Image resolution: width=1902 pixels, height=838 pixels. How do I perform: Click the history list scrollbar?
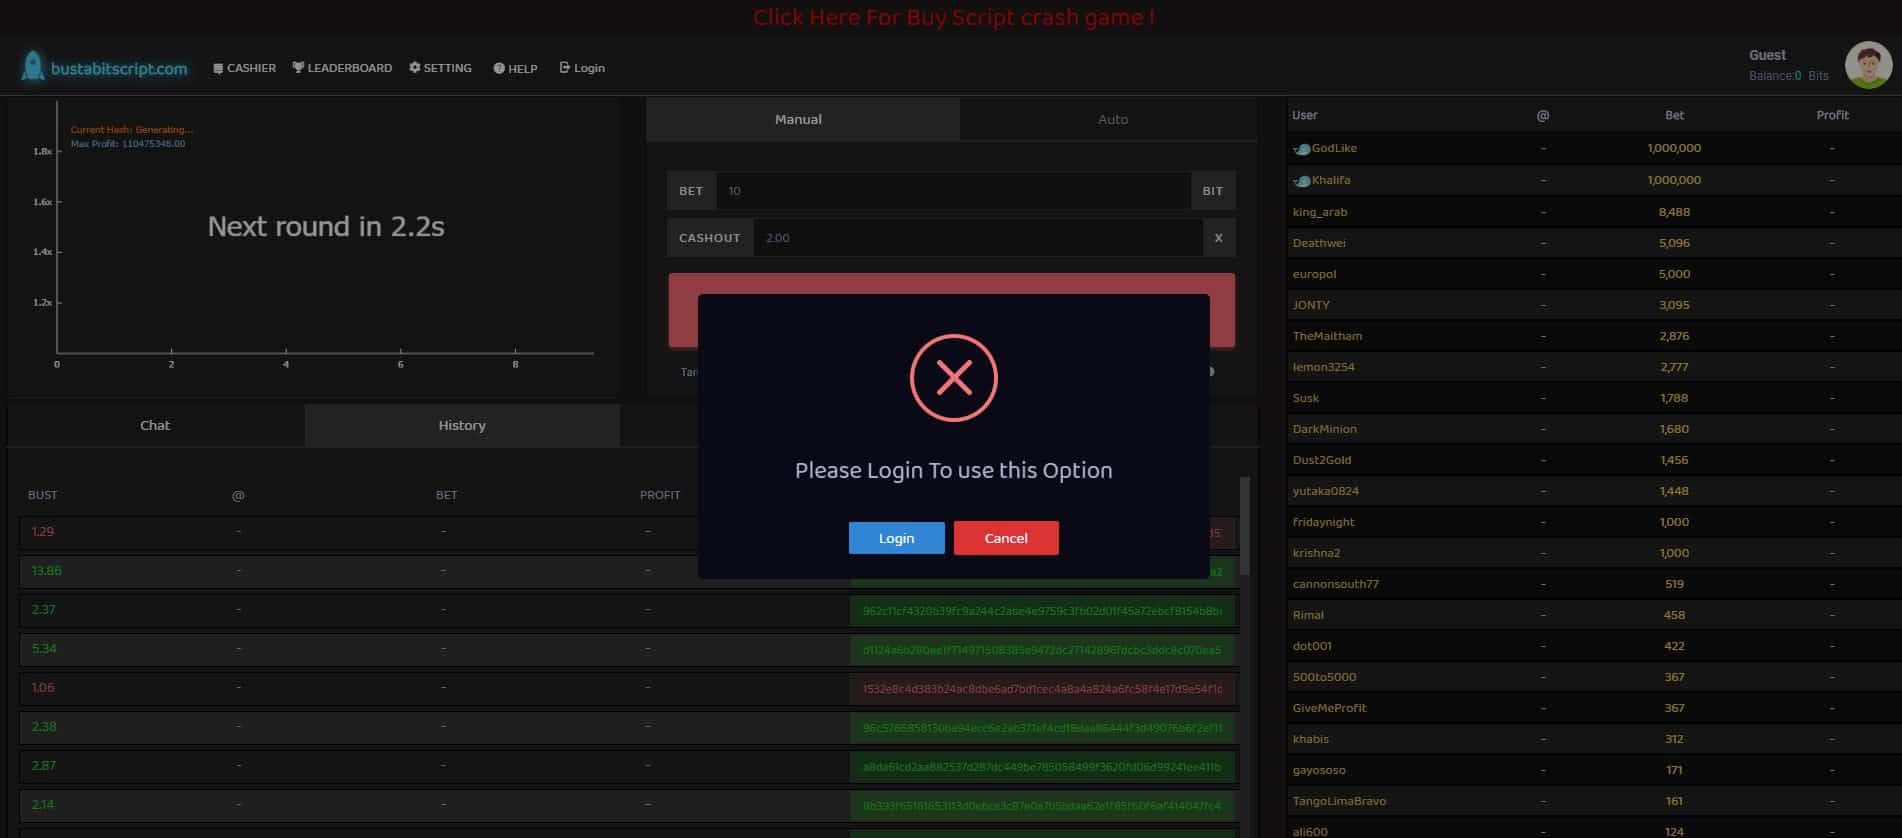click(1245, 525)
